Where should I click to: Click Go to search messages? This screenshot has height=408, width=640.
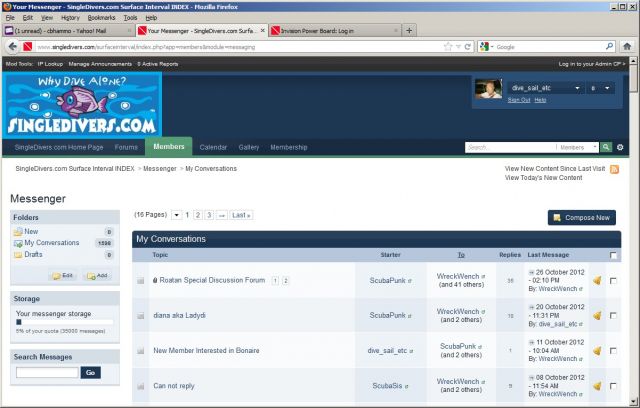coord(91,373)
